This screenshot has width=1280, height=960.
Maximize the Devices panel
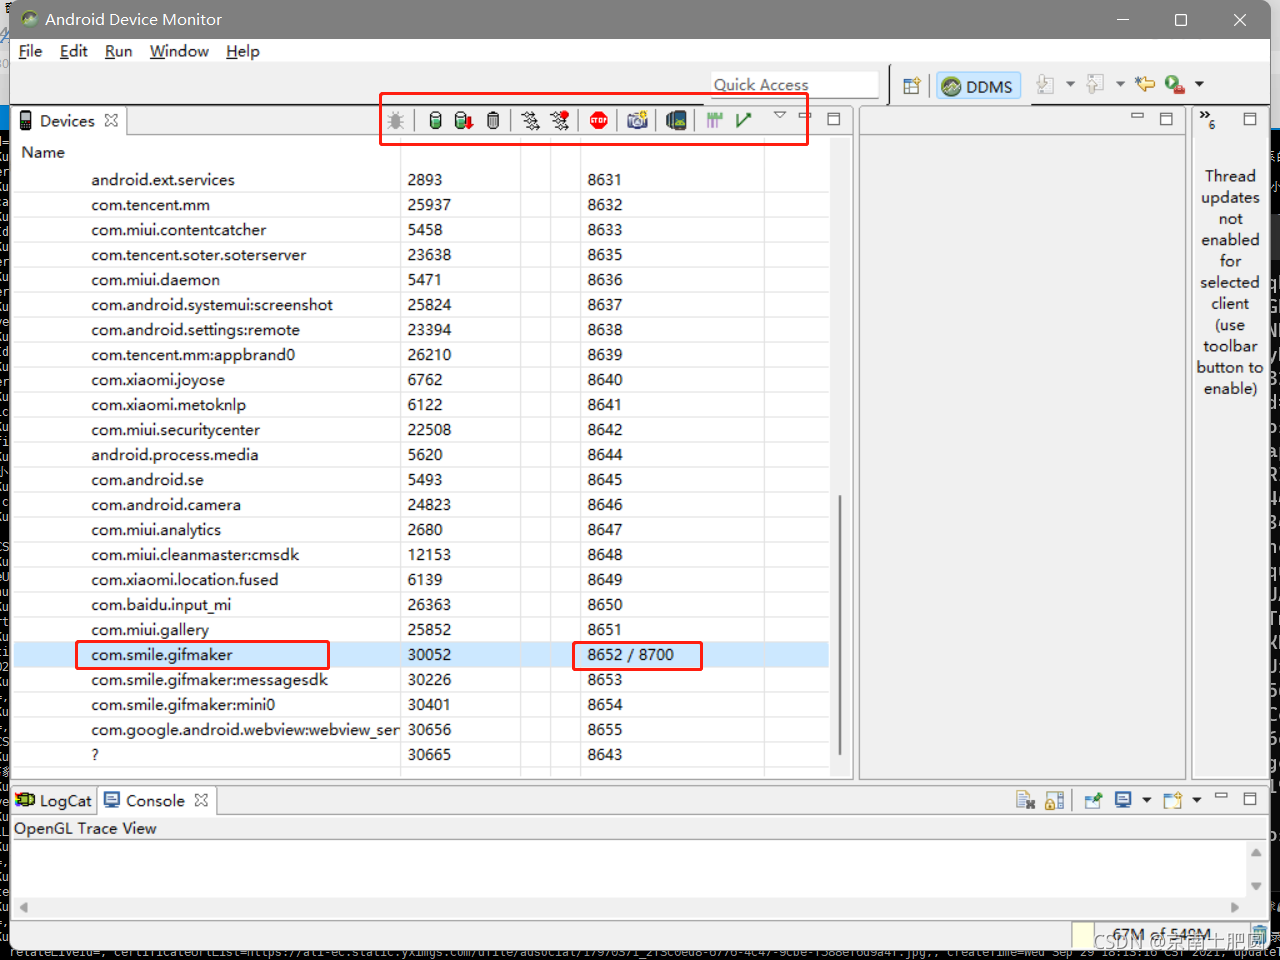coord(833,119)
